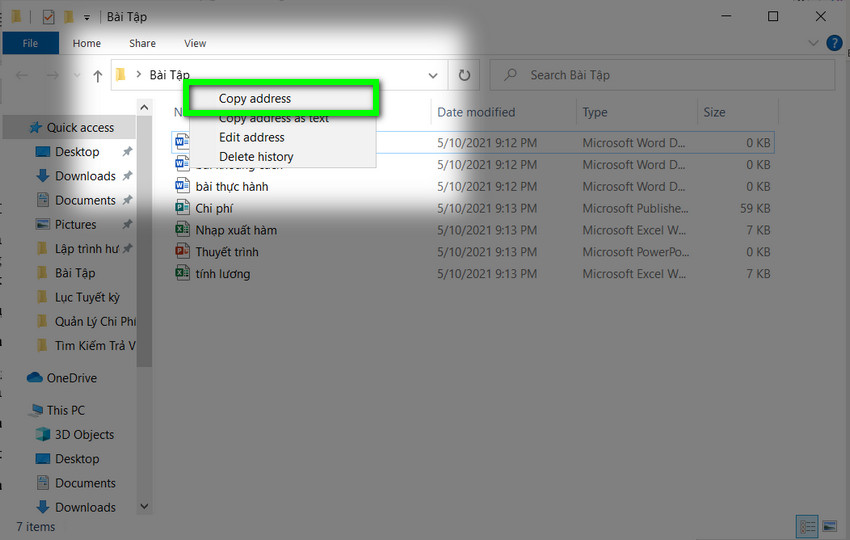The height and width of the screenshot is (540, 850).
Task: Select This PC in navigation pane
Action: click(x=66, y=410)
